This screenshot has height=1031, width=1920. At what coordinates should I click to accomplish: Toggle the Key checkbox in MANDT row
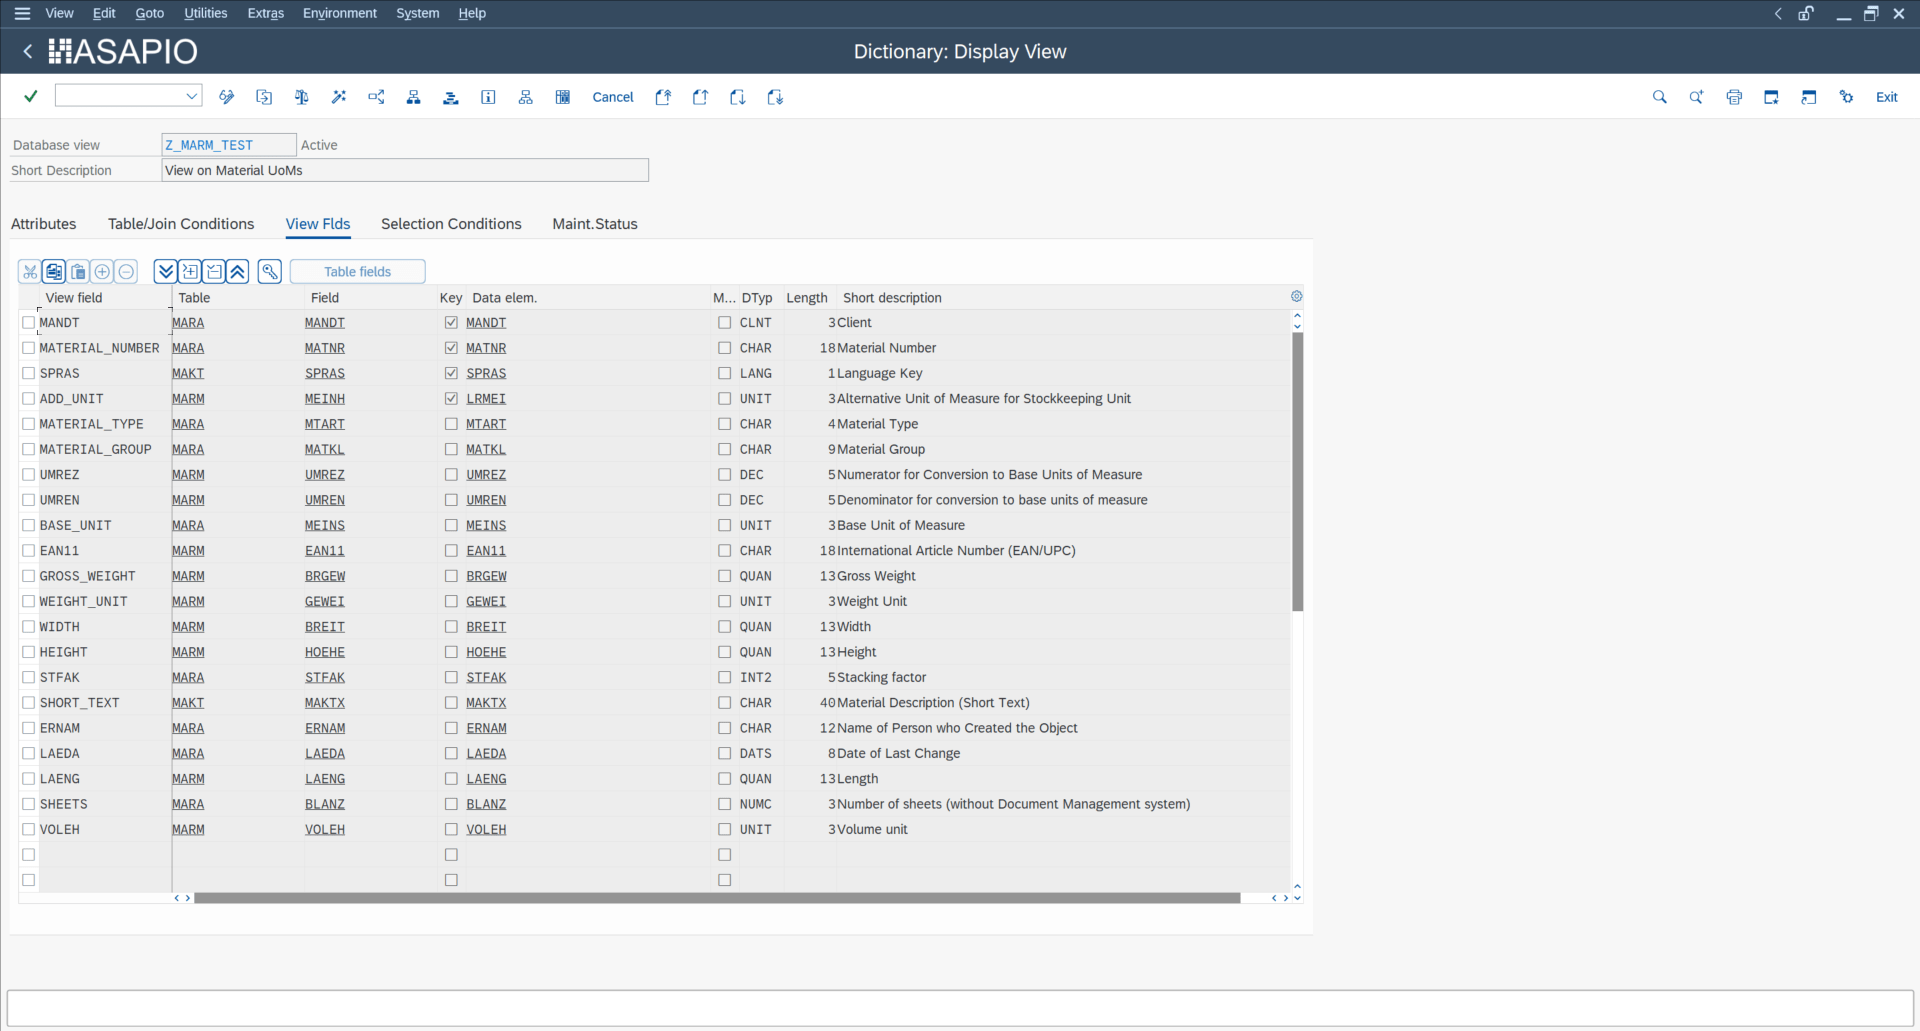pos(451,323)
